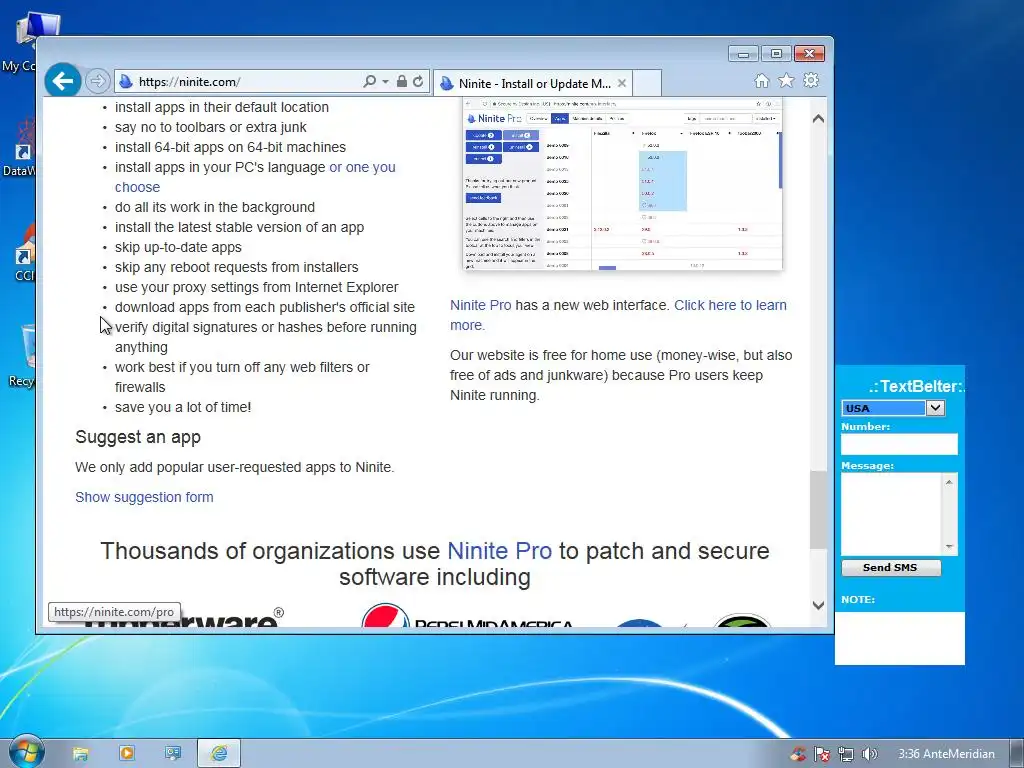Open Windows Explorer from the taskbar
Image resolution: width=1024 pixels, height=768 pixels.
(81, 754)
